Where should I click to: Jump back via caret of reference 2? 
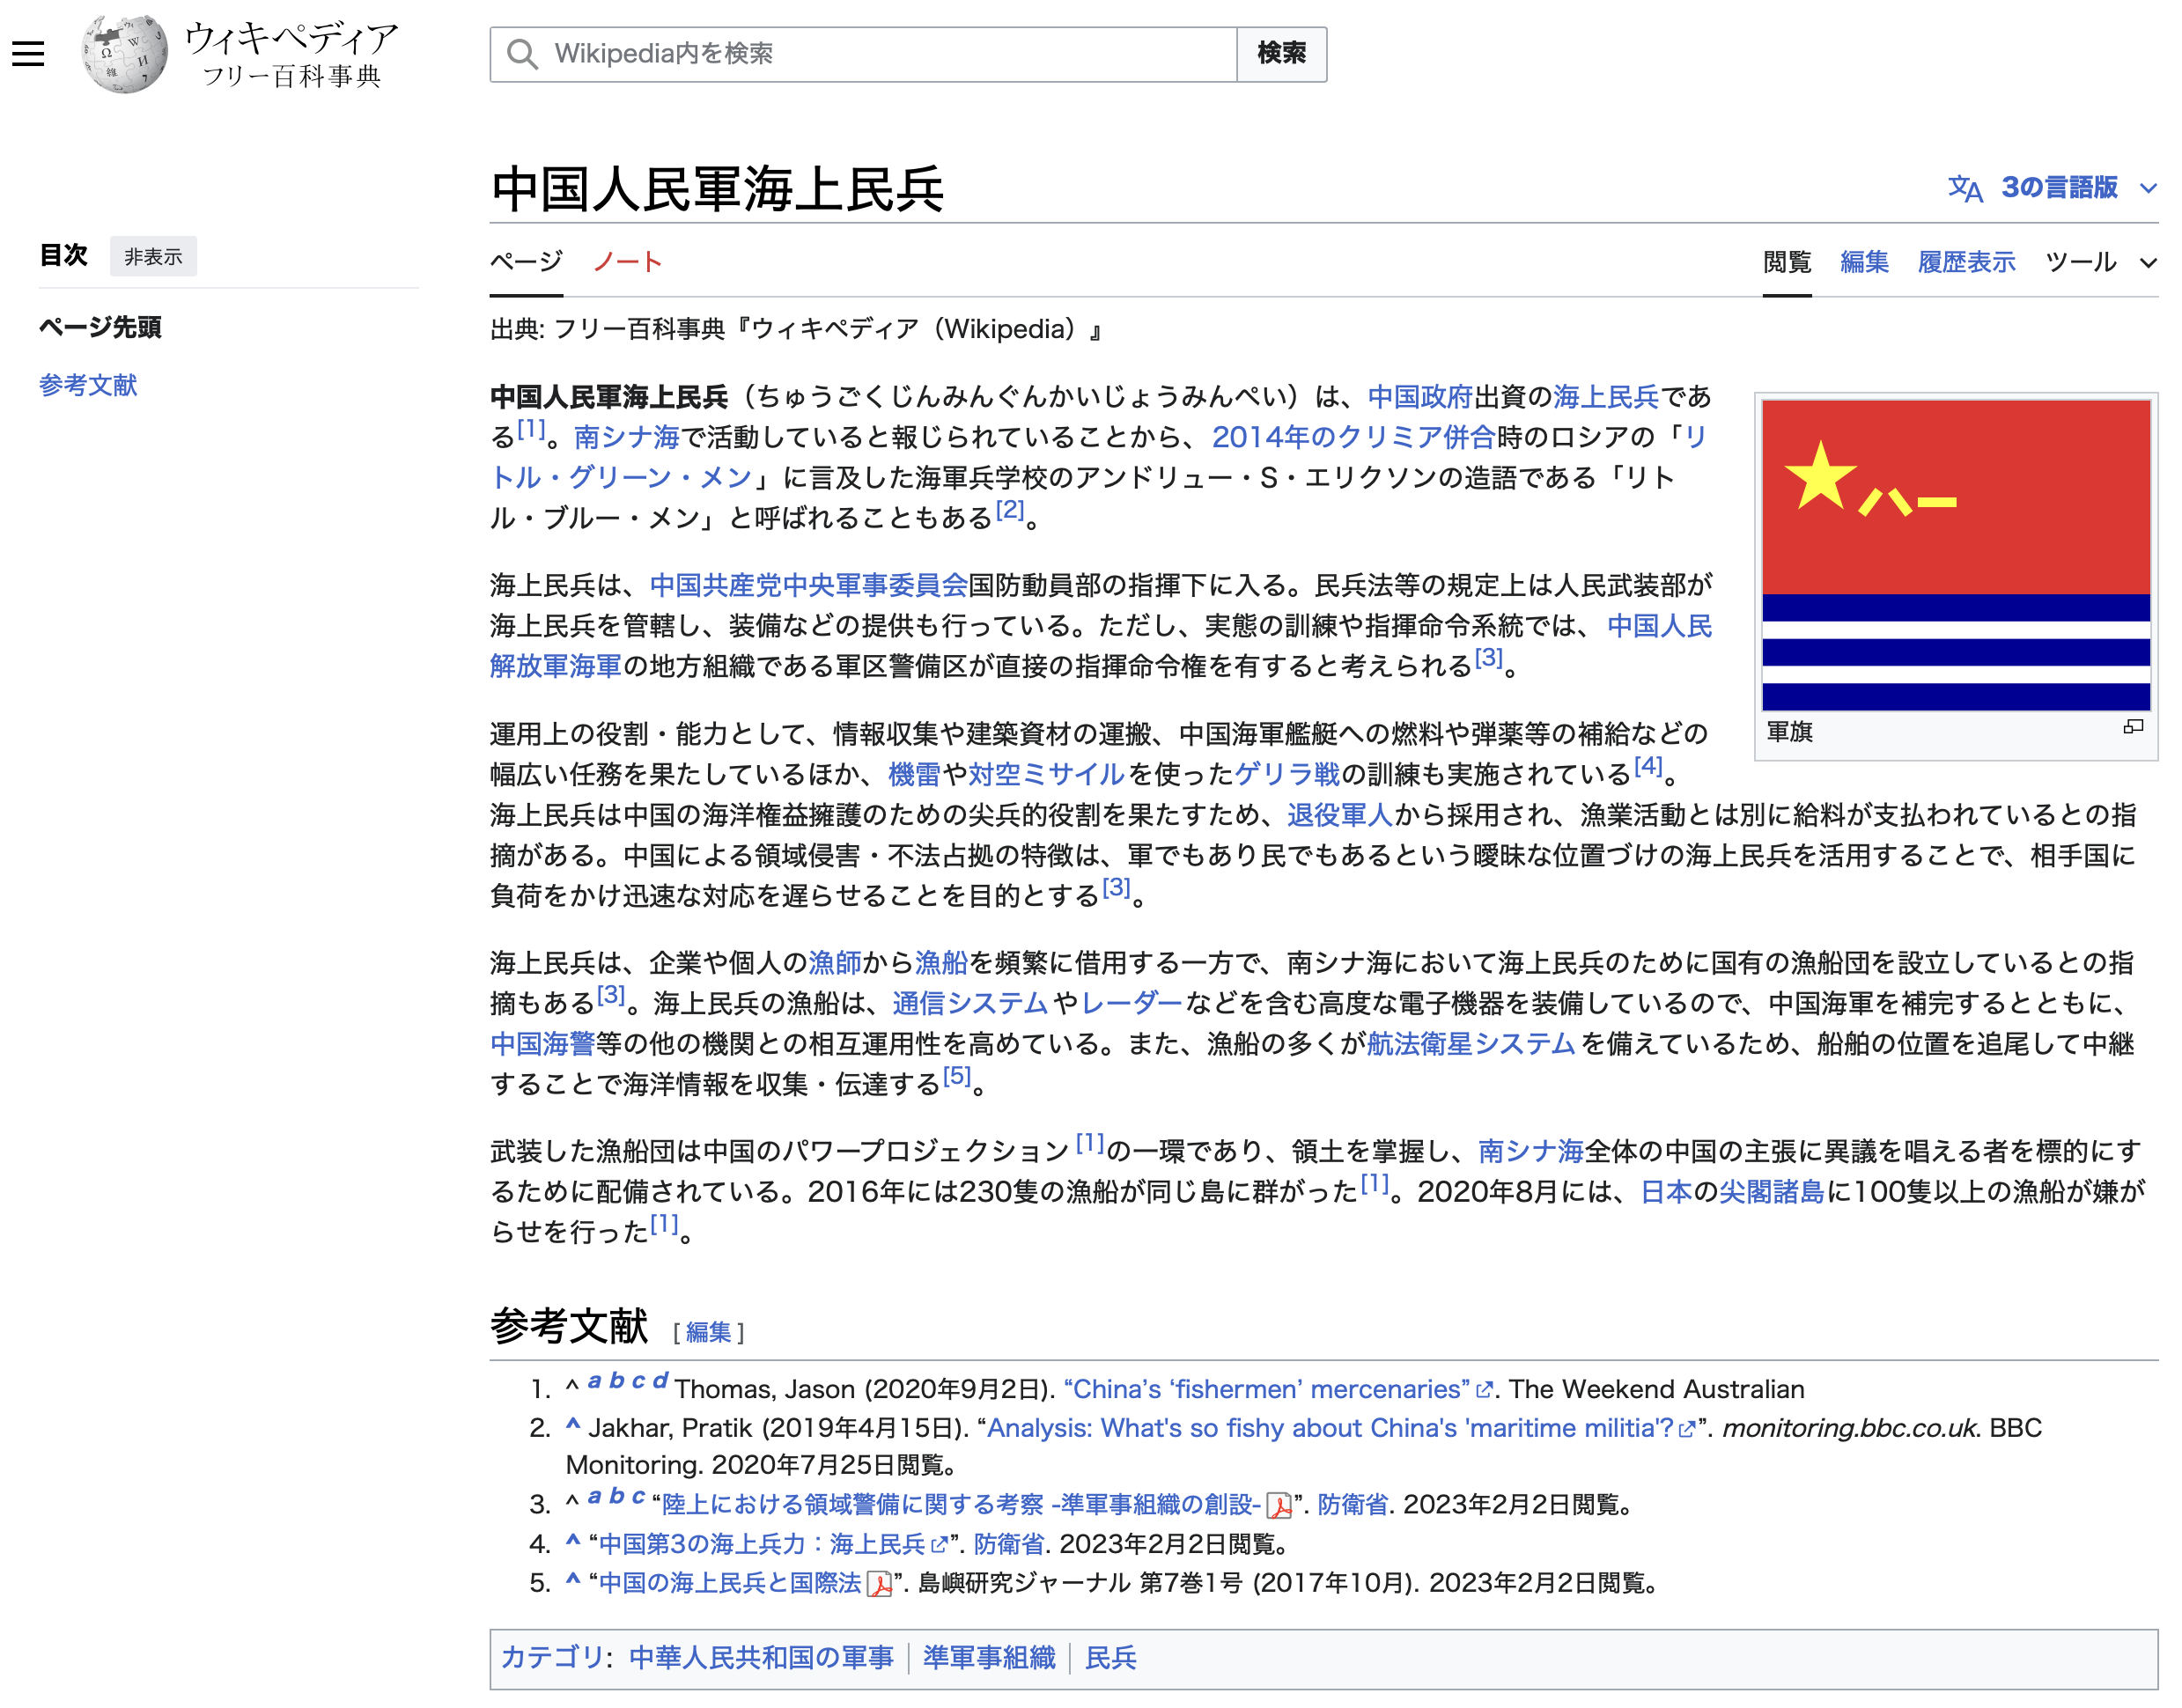pyautogui.click(x=573, y=1425)
